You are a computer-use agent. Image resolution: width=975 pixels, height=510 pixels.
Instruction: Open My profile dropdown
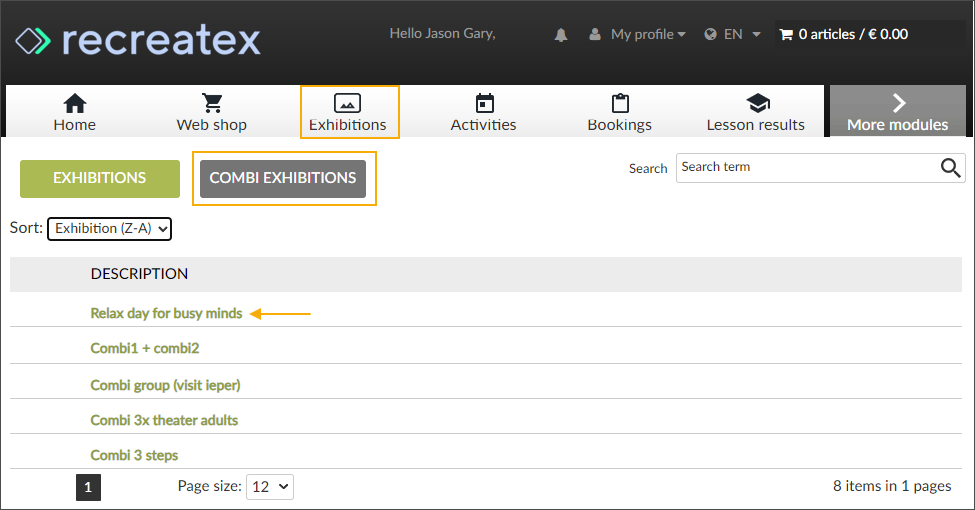point(648,34)
